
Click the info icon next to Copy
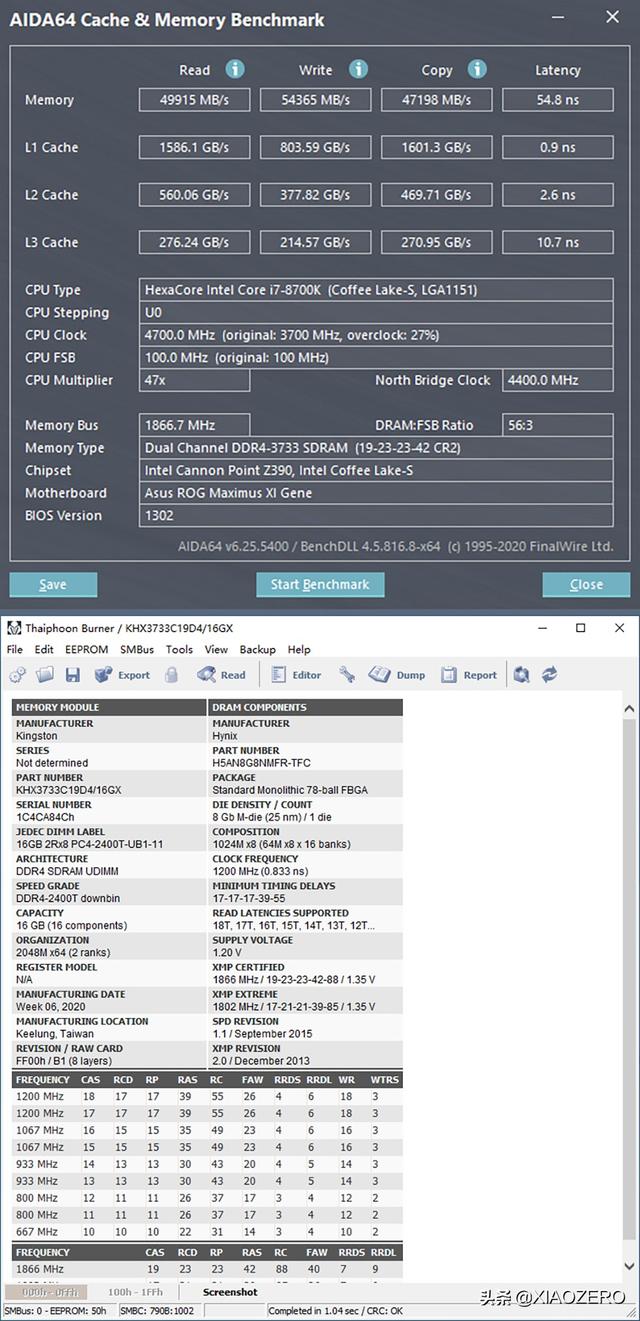click(x=478, y=69)
